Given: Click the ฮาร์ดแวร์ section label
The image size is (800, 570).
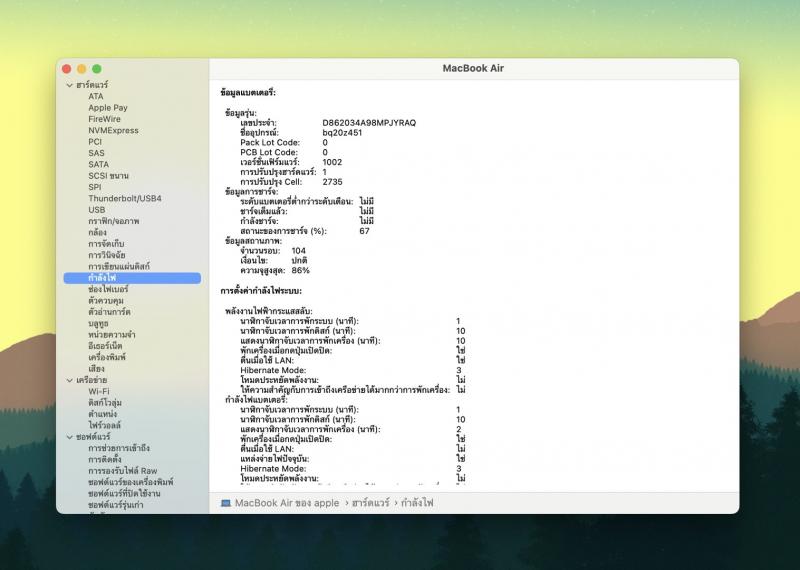Looking at the screenshot, I should click(92, 85).
